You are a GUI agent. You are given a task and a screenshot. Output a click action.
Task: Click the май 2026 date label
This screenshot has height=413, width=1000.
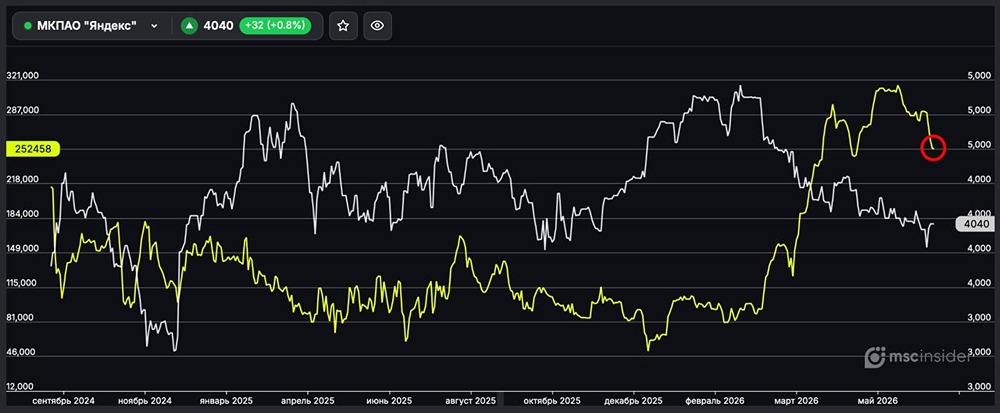click(878, 401)
